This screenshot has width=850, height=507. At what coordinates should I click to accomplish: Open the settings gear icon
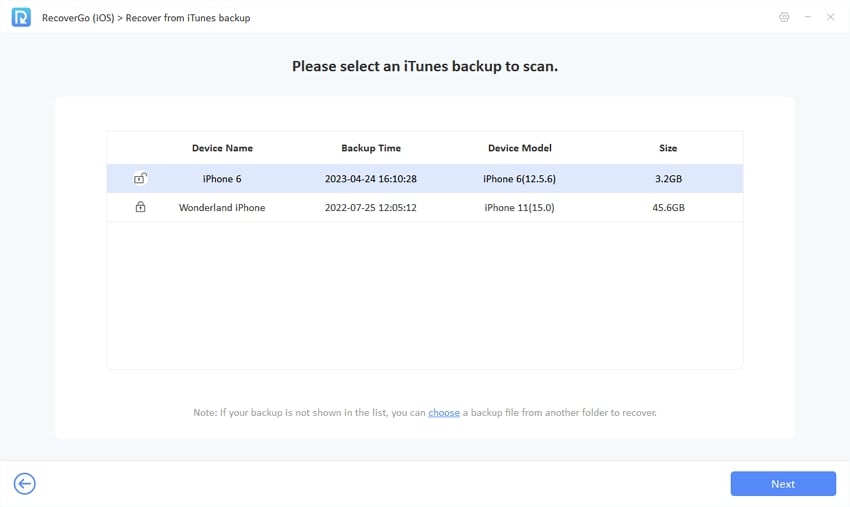pyautogui.click(x=783, y=17)
